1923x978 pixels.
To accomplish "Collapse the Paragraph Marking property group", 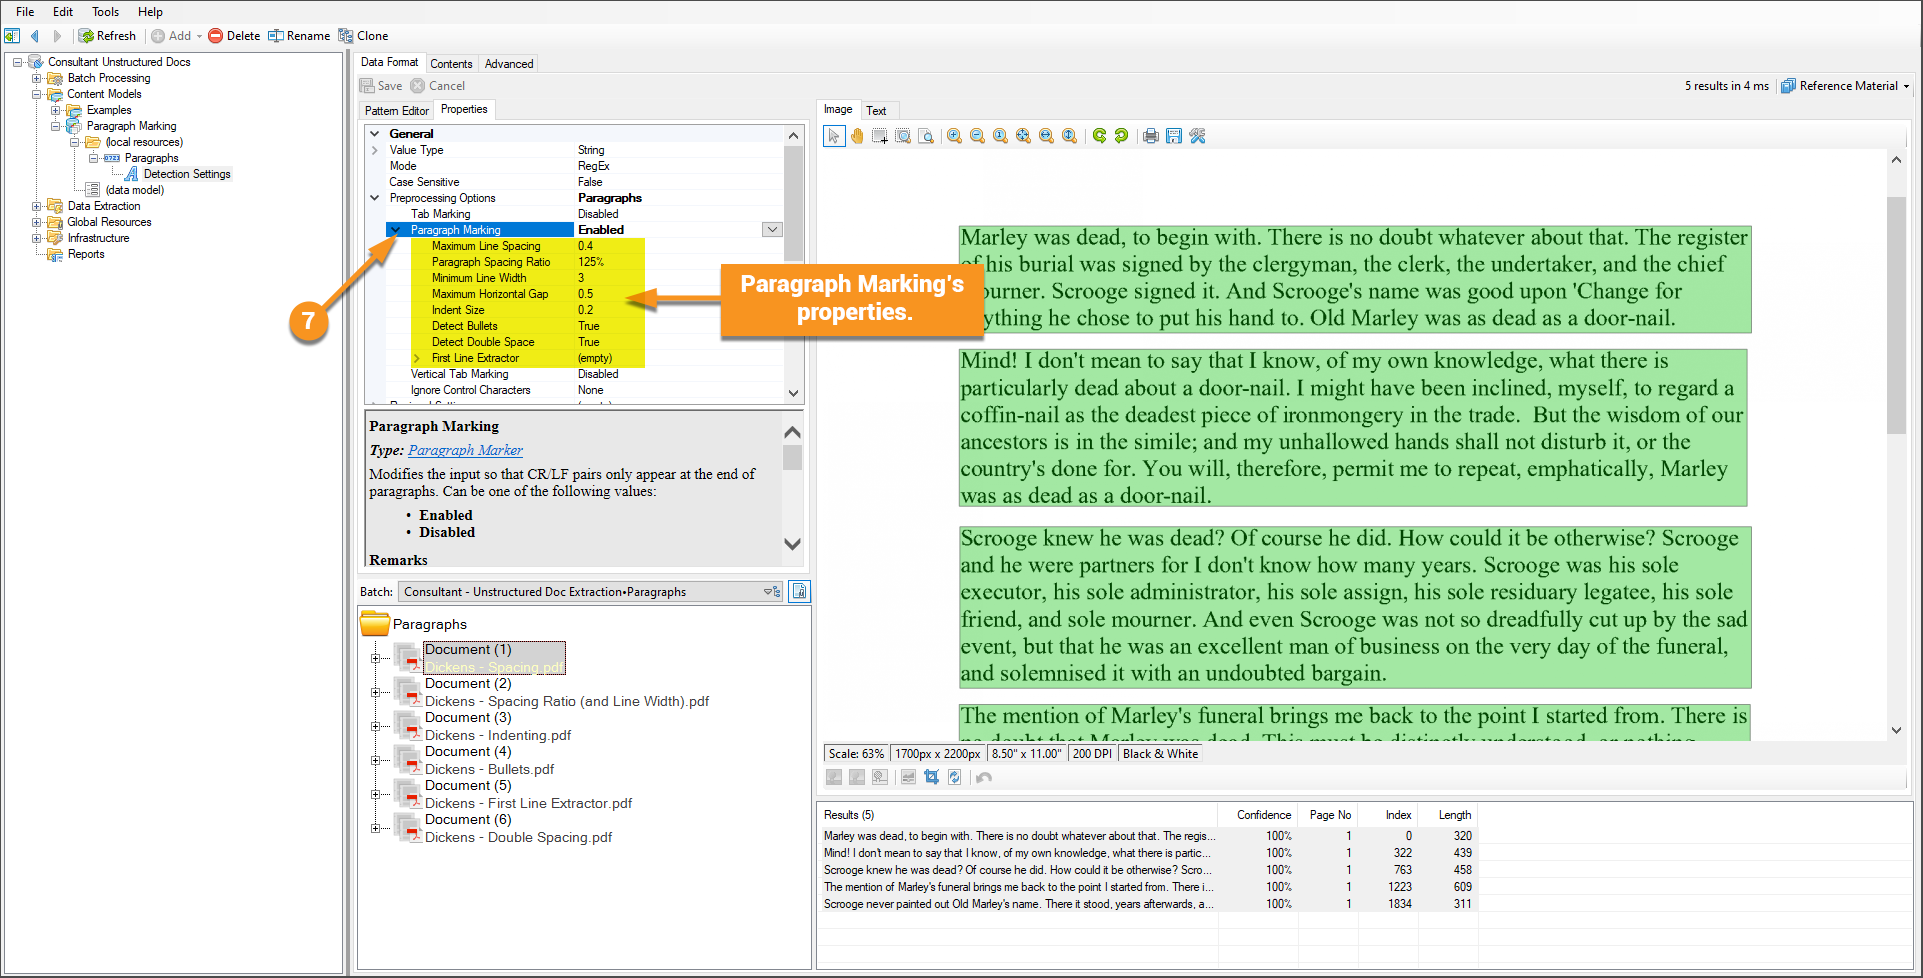I will pyautogui.click(x=396, y=230).
